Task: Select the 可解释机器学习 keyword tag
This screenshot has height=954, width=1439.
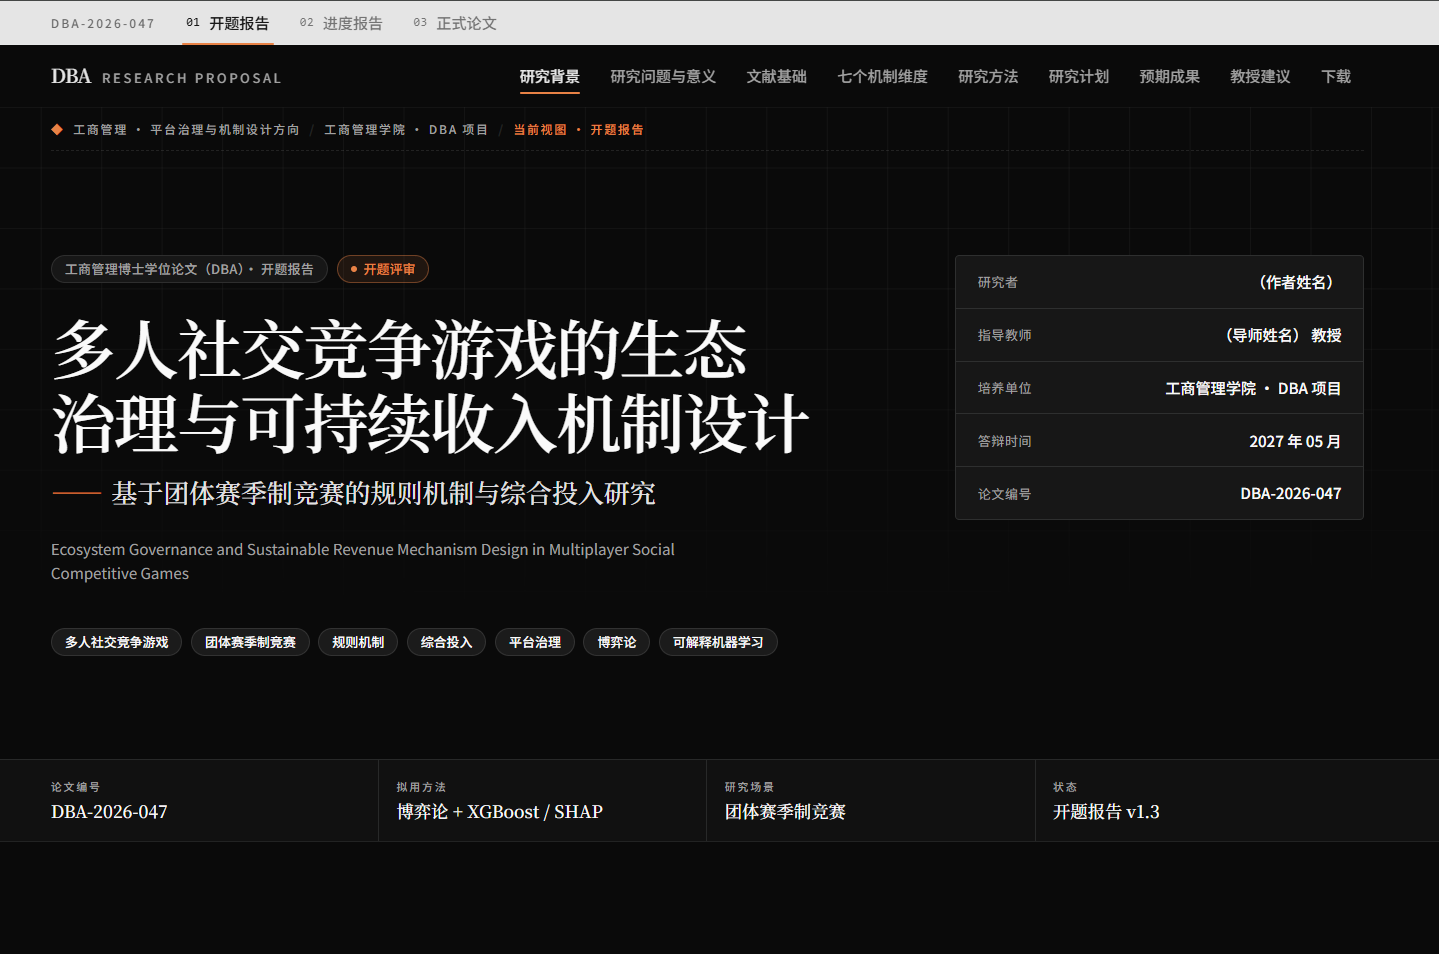Action: [x=718, y=642]
